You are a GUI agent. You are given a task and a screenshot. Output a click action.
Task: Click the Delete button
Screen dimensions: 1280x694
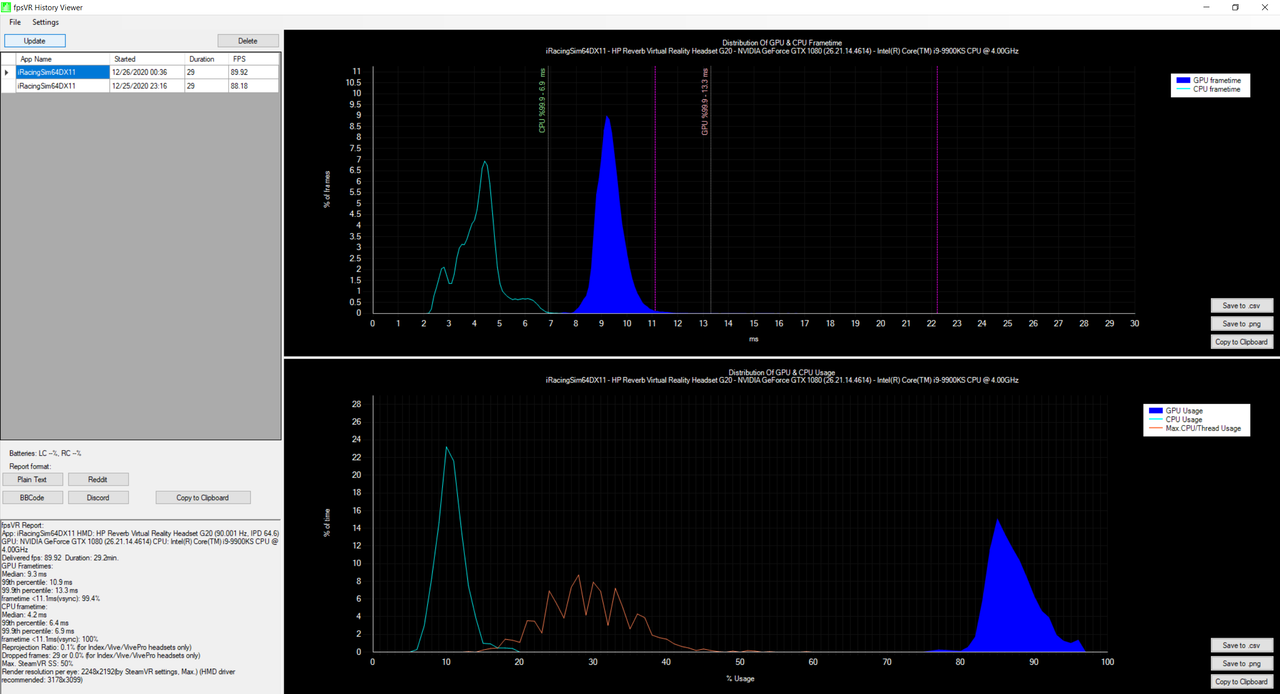[x=247, y=41]
